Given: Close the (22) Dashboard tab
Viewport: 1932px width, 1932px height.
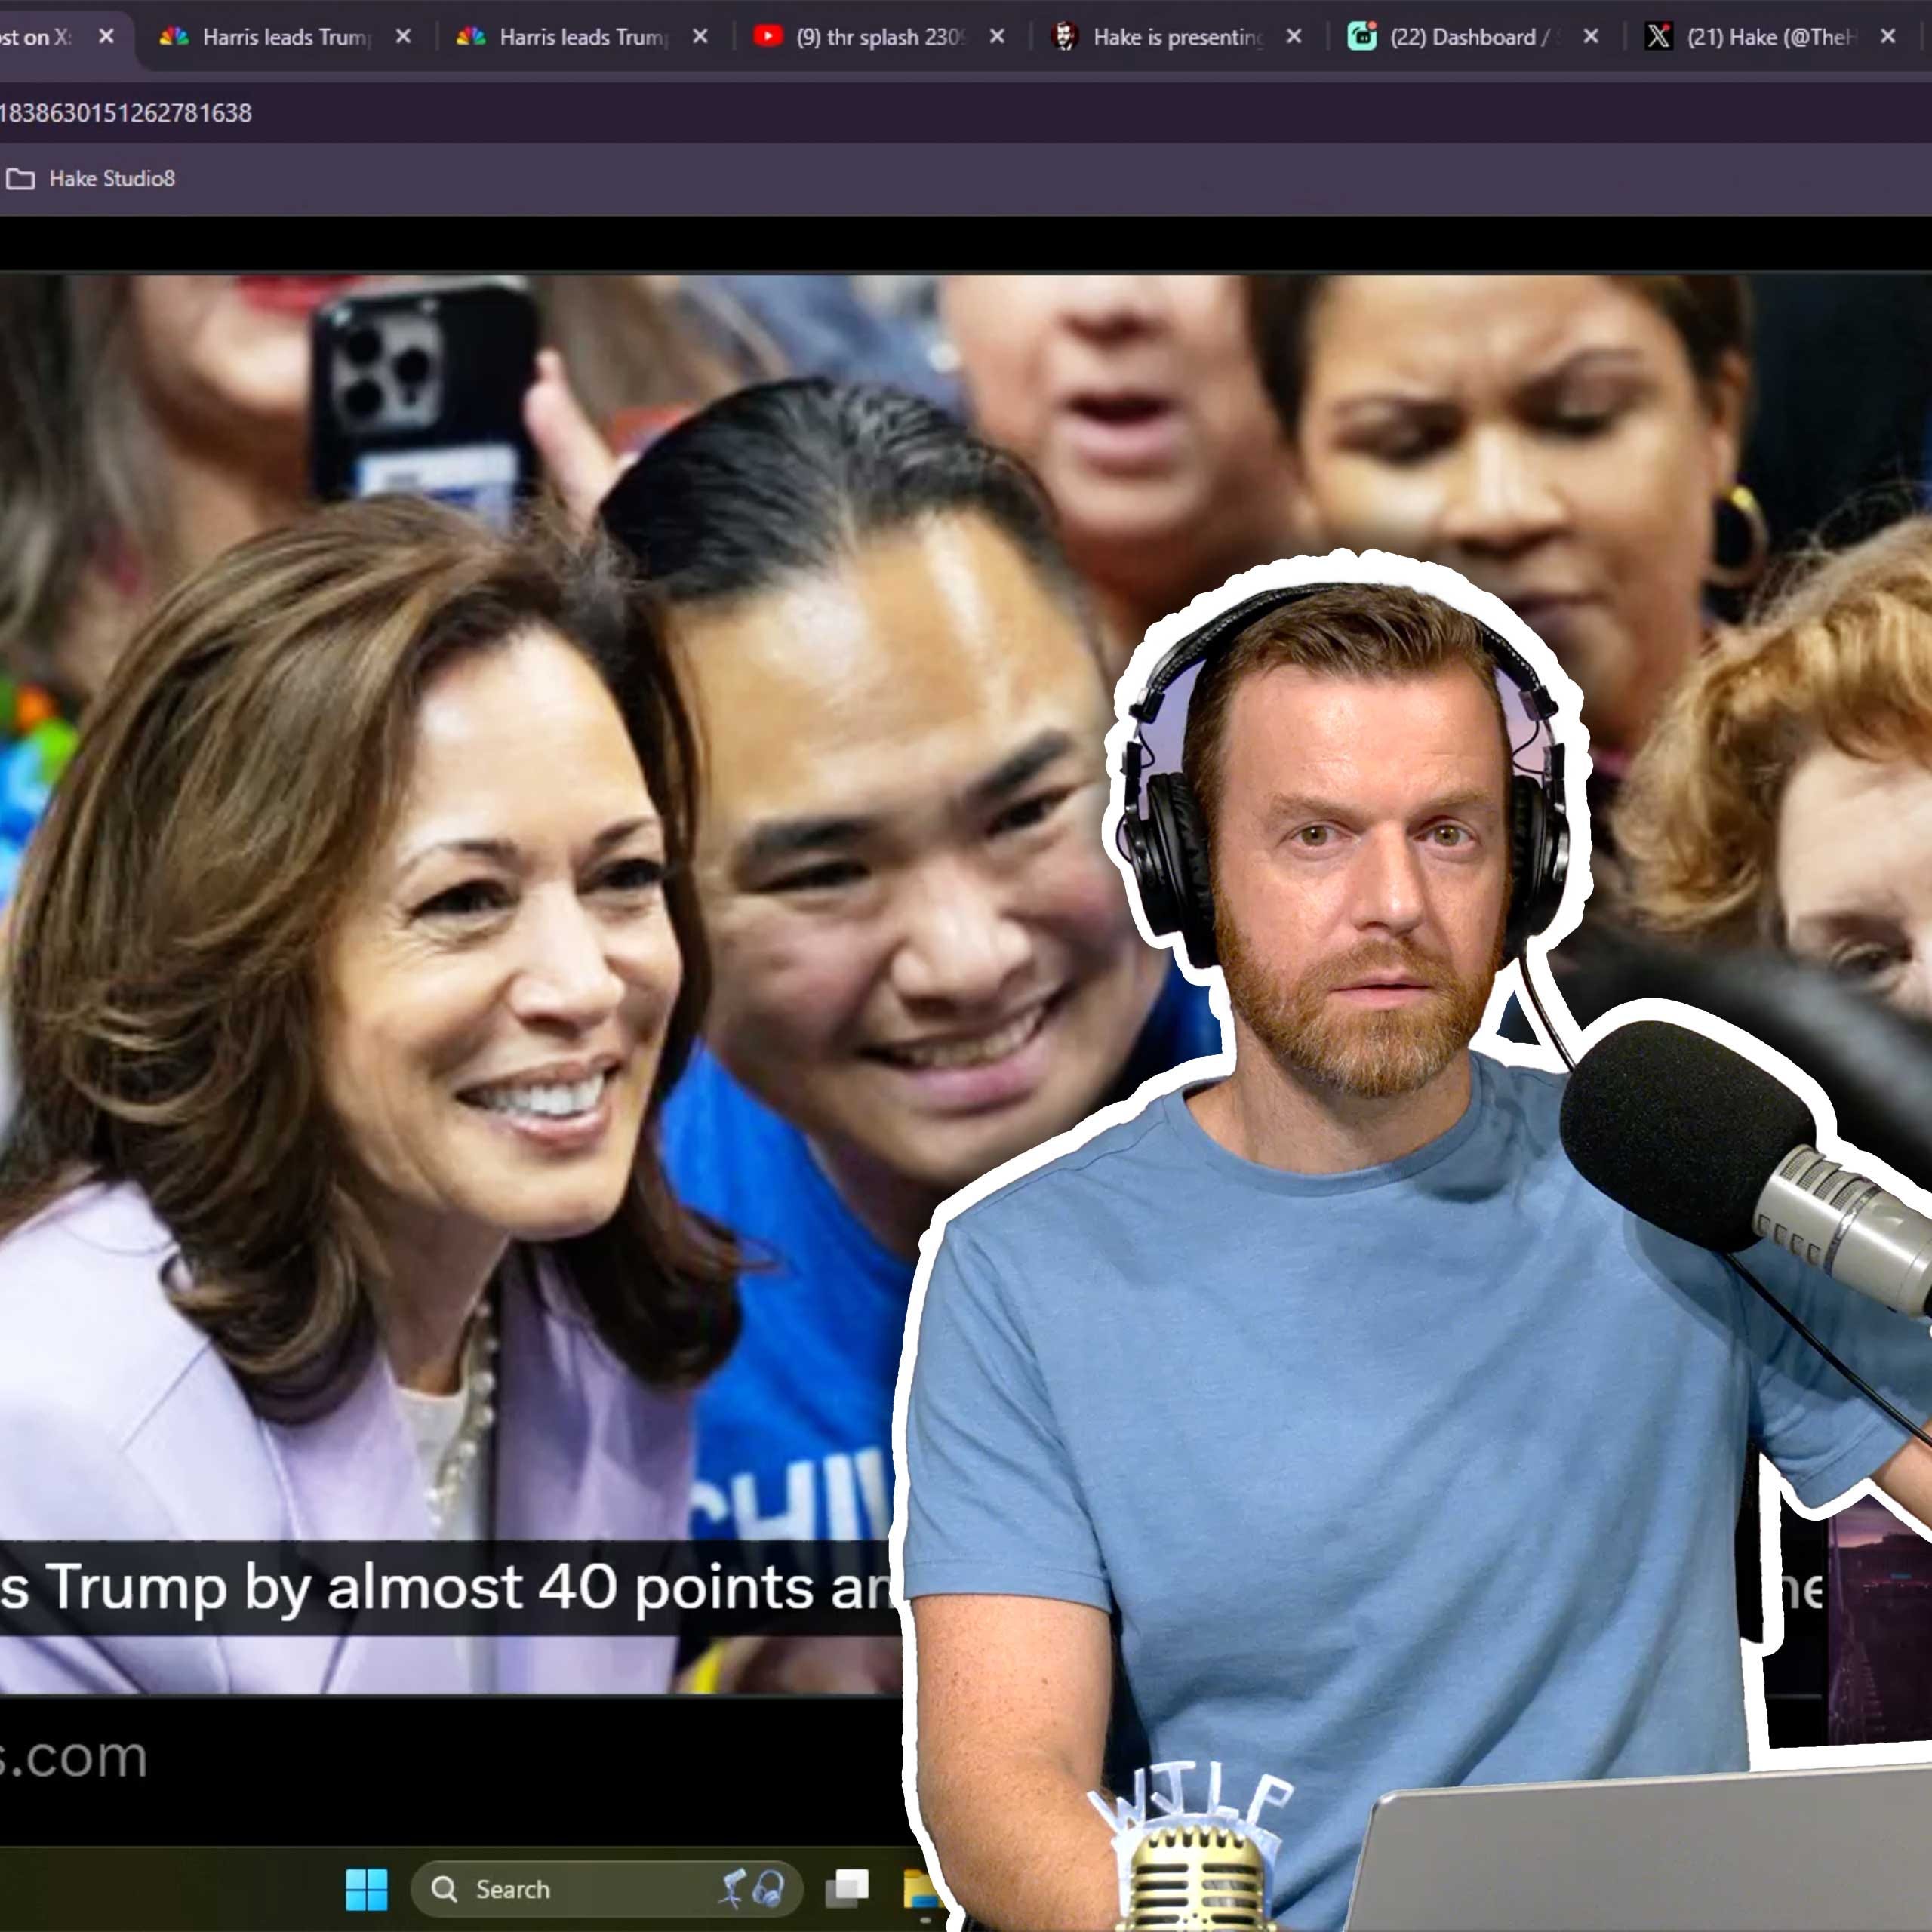Looking at the screenshot, I should click(1591, 37).
